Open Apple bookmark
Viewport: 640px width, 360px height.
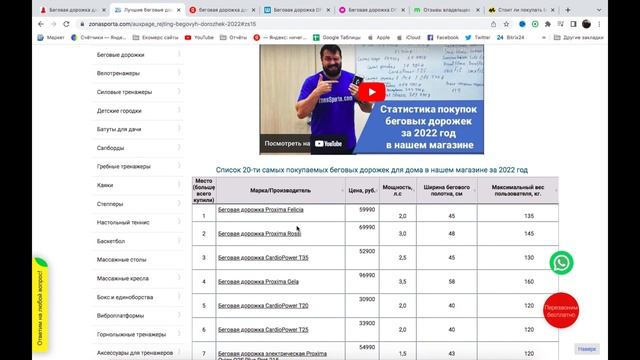pyautogui.click(x=379, y=37)
